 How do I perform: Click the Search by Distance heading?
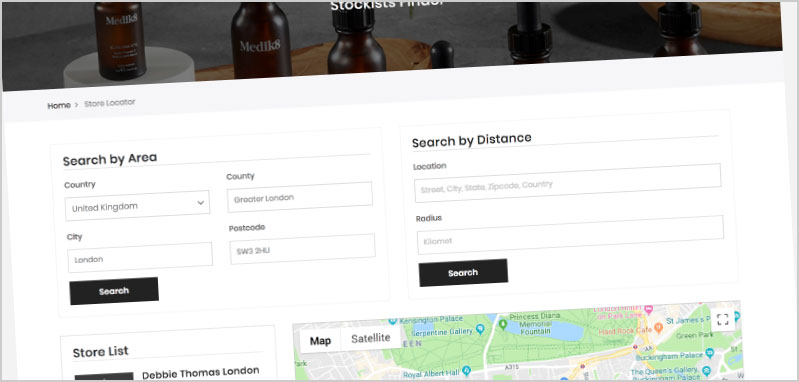click(x=471, y=140)
